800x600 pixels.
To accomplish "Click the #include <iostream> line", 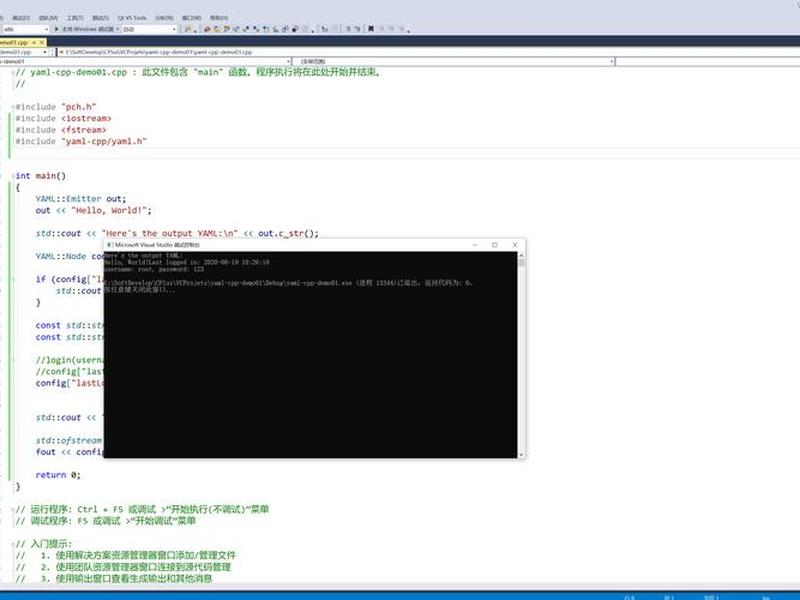I will (63, 118).
